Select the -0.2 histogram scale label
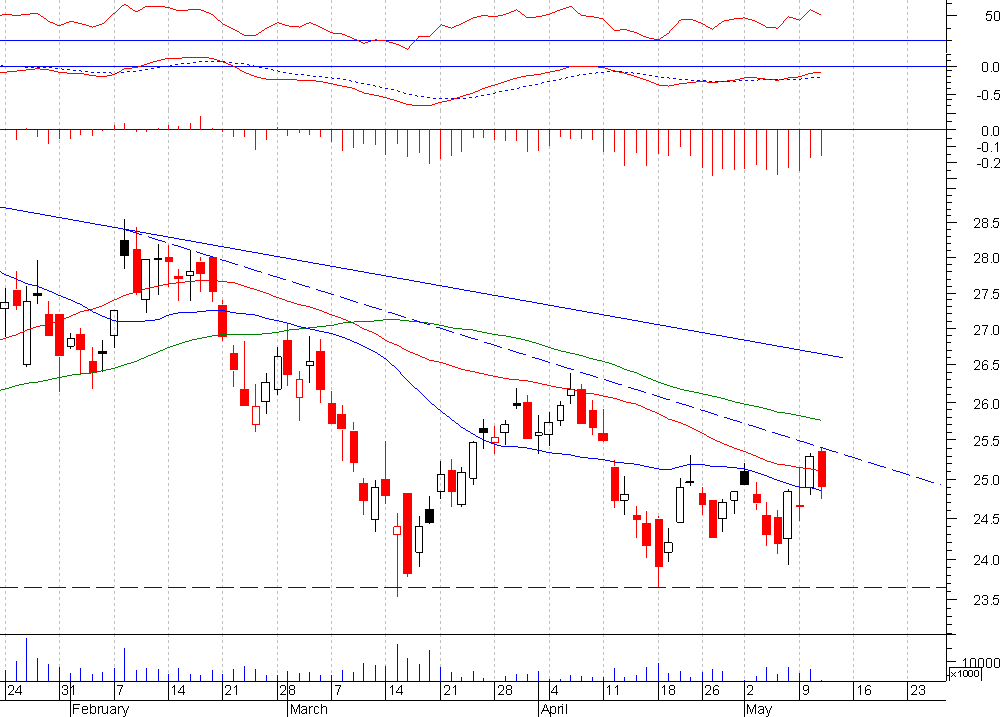The height and width of the screenshot is (717, 1004). (989, 163)
